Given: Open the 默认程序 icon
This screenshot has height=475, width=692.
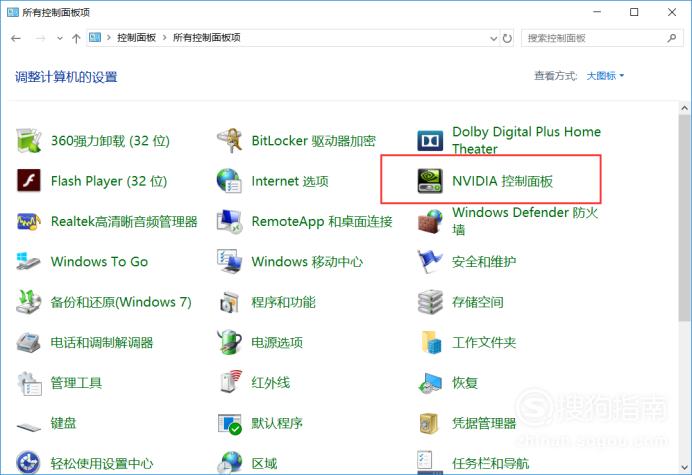Looking at the screenshot, I should pos(229,424).
